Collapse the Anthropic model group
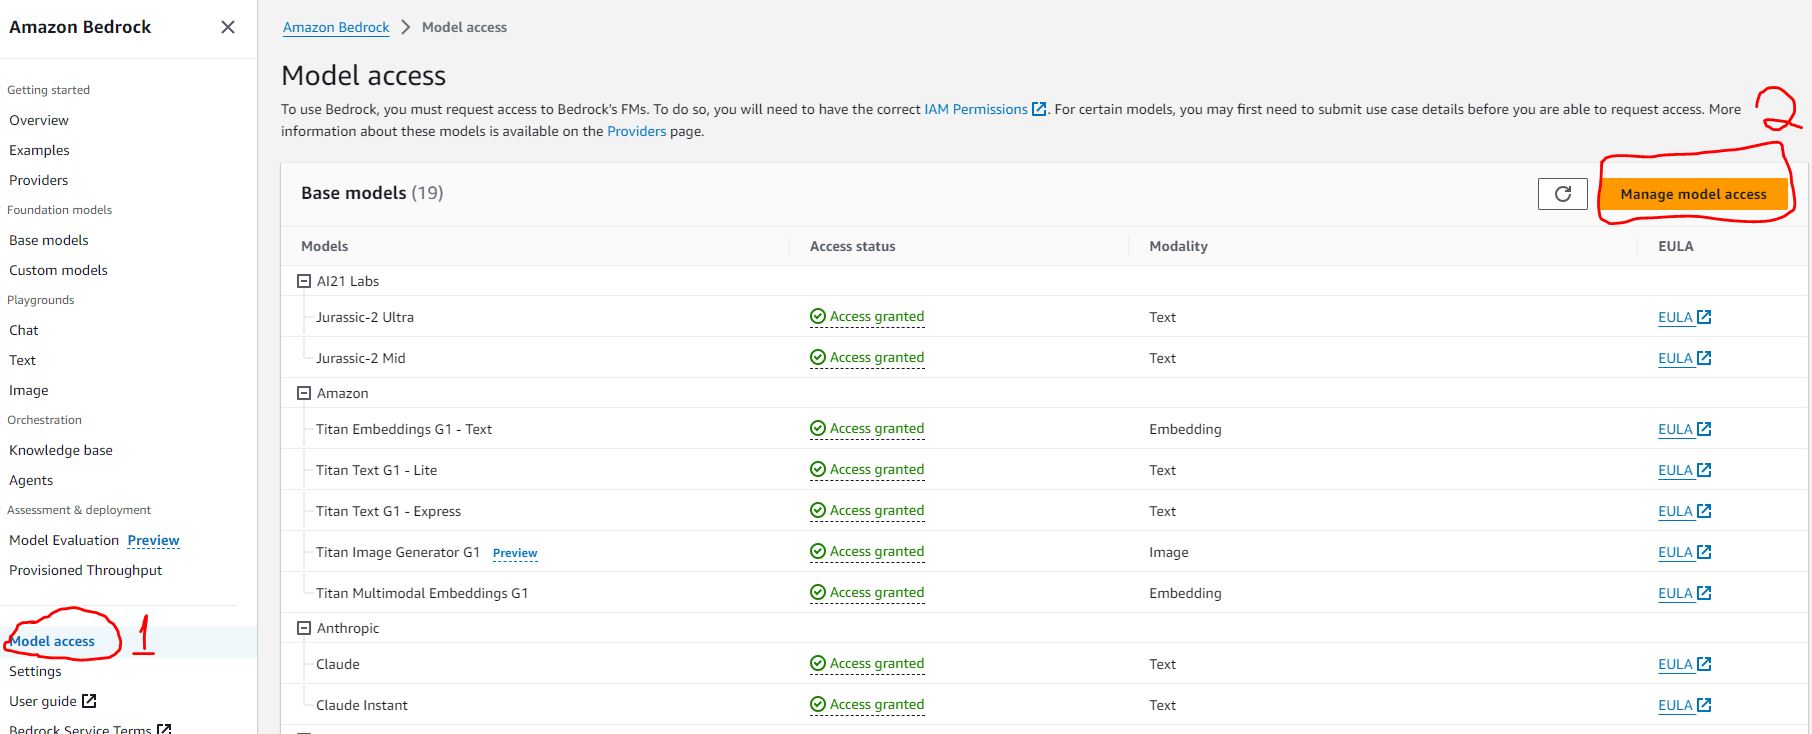The height and width of the screenshot is (734, 1812). (x=304, y=628)
